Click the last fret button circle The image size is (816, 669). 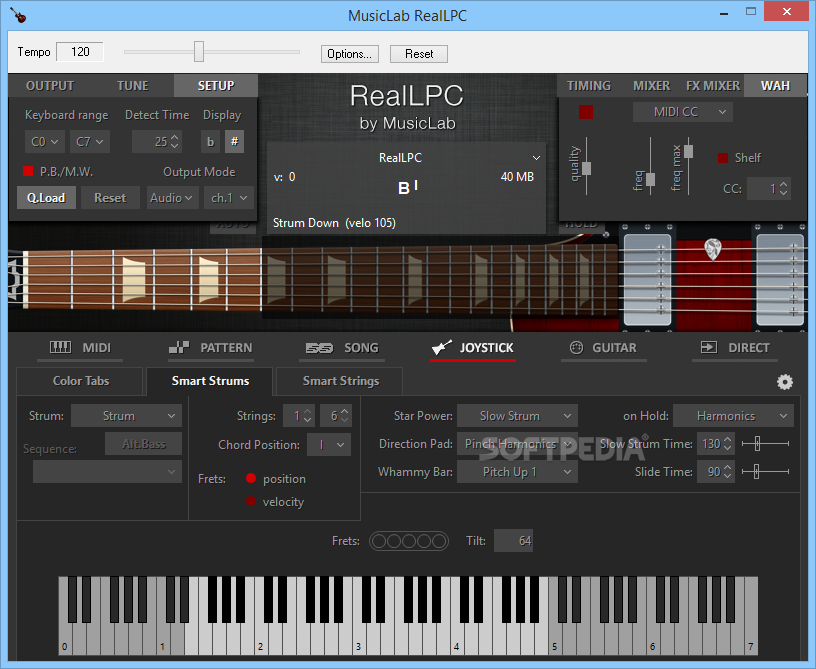[439, 541]
